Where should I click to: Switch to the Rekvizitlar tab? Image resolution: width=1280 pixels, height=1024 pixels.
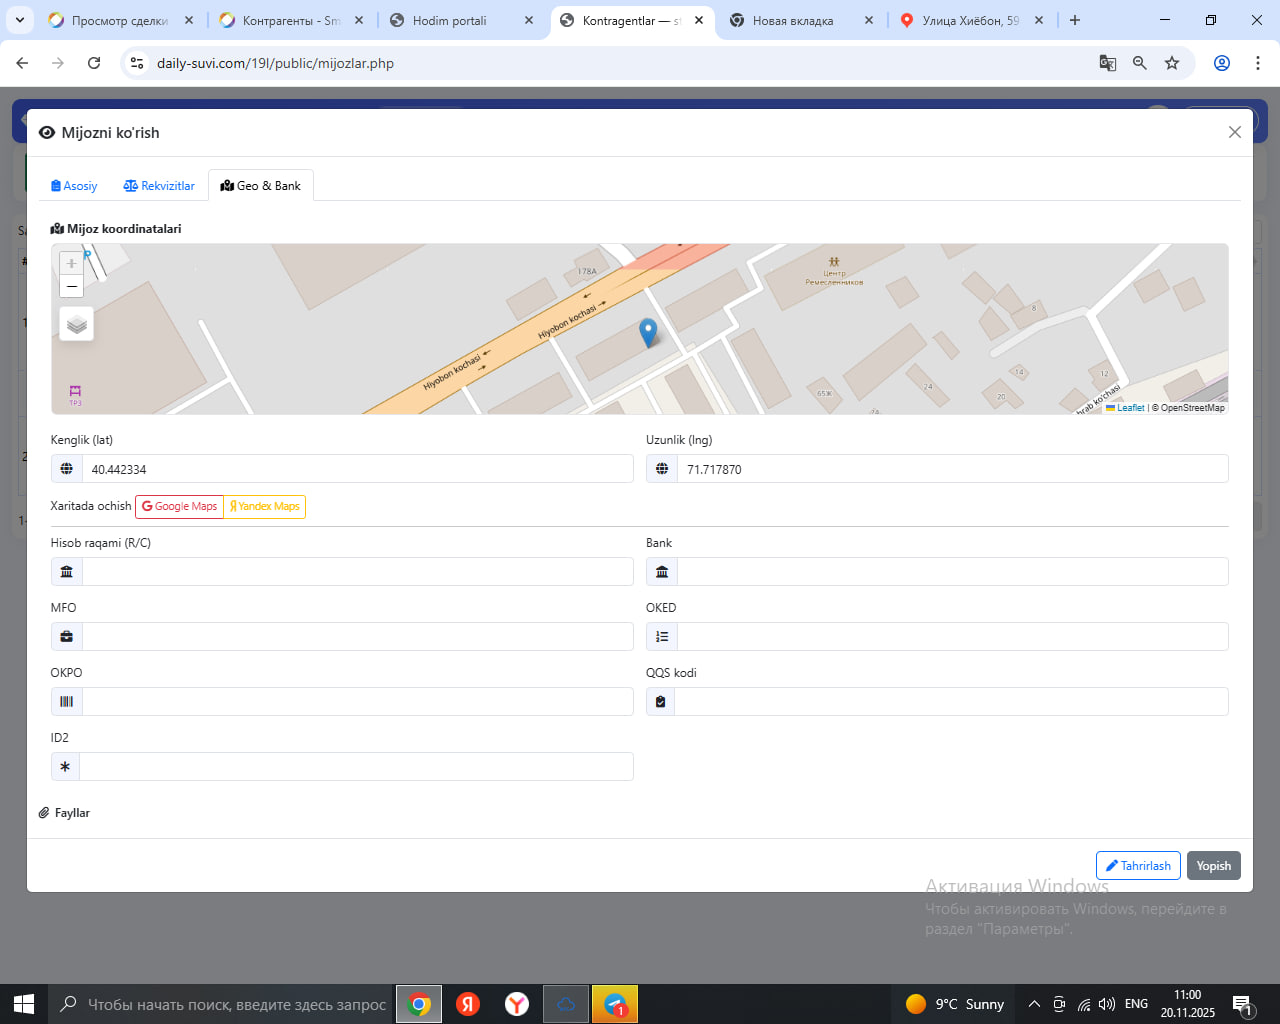[x=159, y=186]
